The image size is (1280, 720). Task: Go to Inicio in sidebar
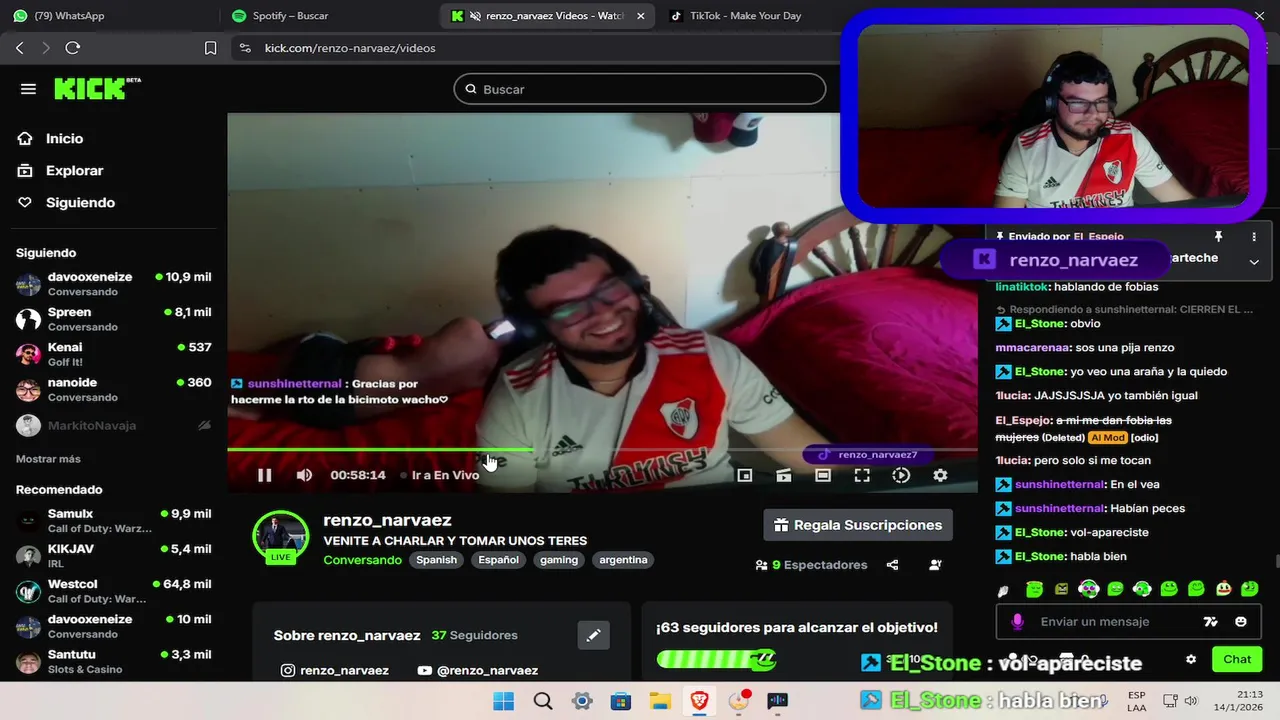tap(50, 139)
